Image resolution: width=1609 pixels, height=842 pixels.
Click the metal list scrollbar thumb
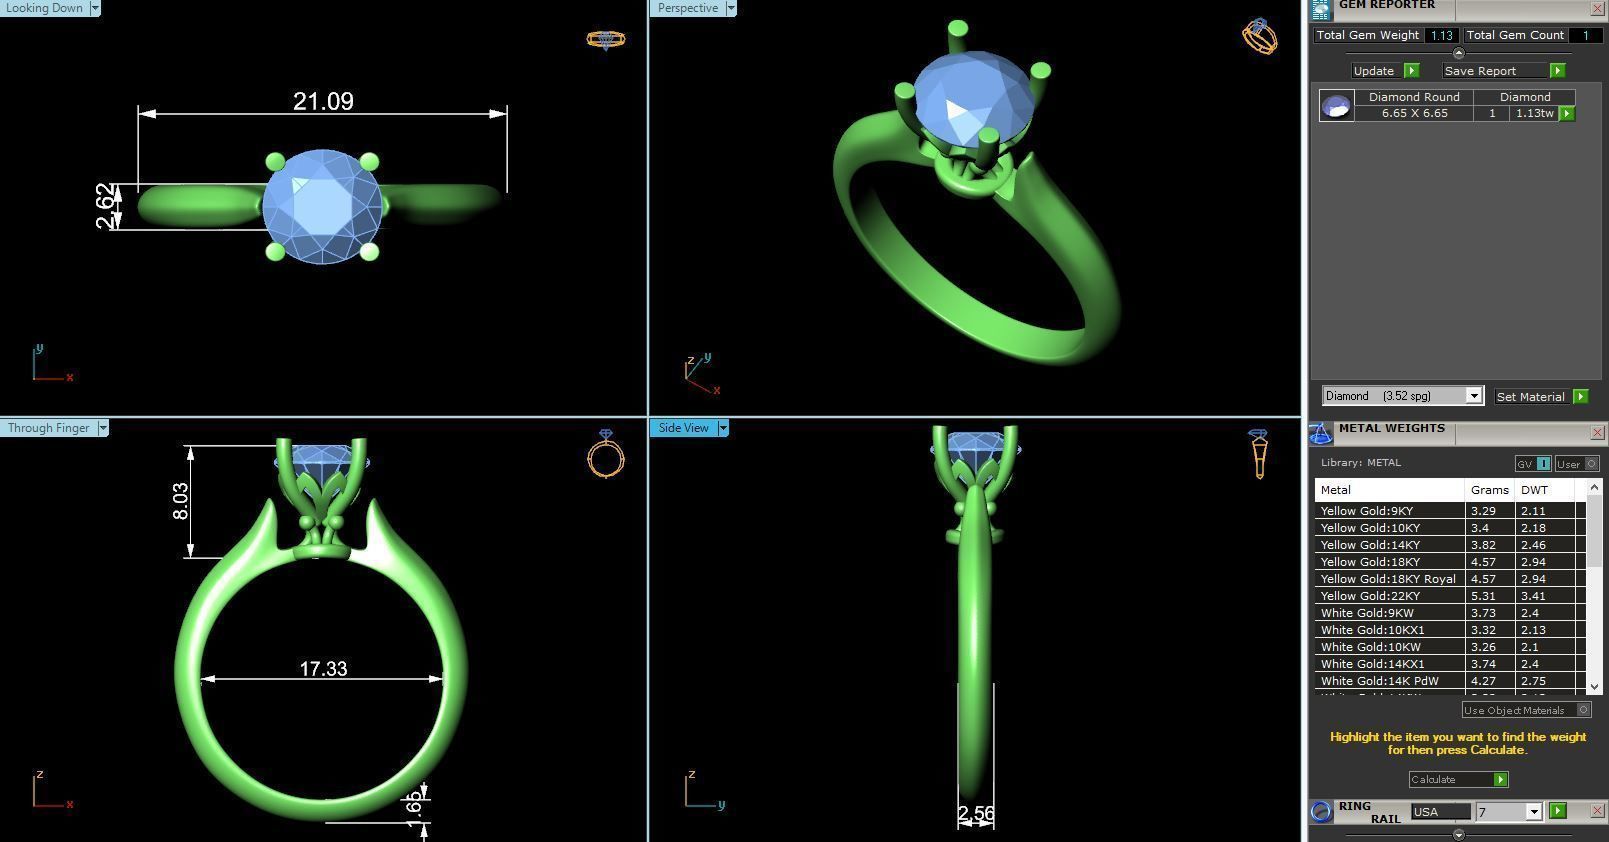(1594, 531)
